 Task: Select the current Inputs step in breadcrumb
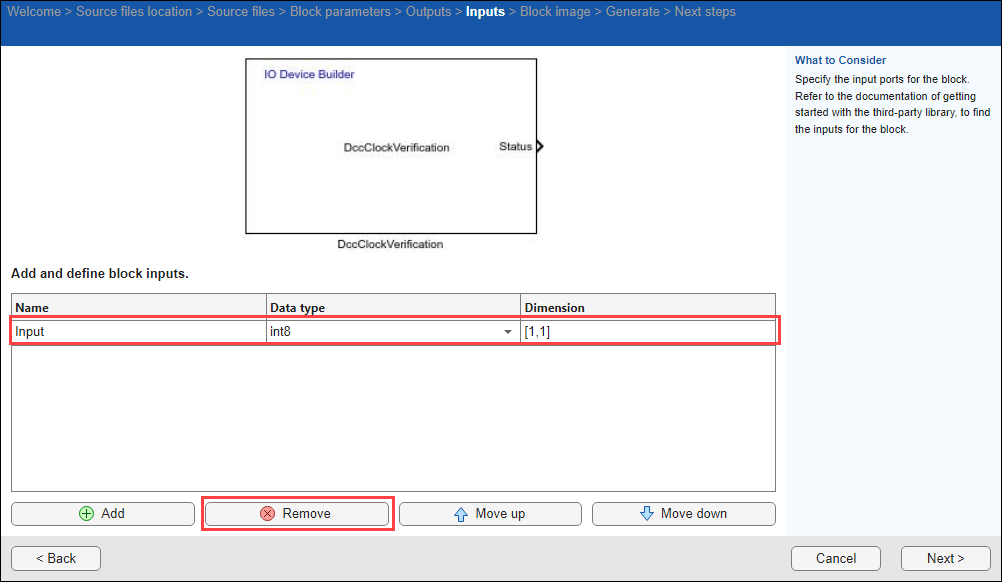pyautogui.click(x=485, y=12)
